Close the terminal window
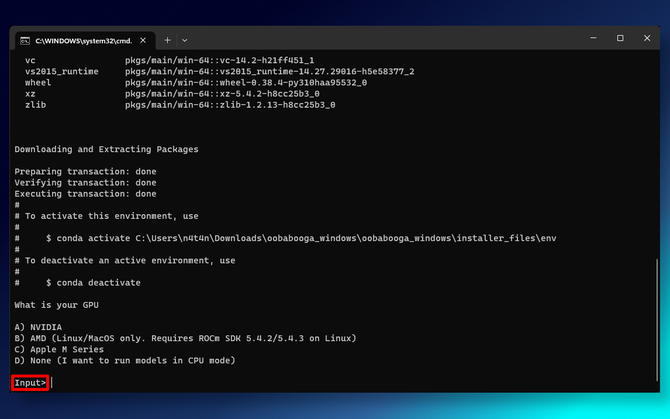Viewport: 670px width, 419px height. pos(647,38)
